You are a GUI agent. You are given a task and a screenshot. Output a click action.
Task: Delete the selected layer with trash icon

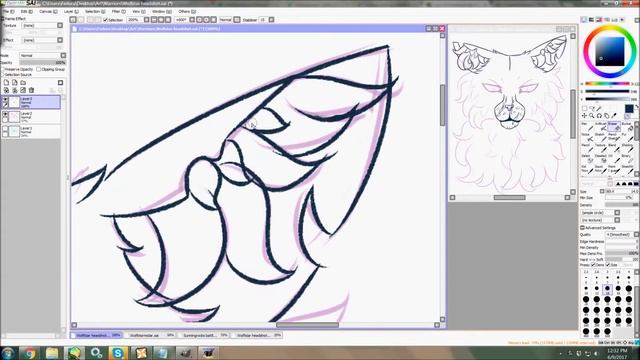31,90
